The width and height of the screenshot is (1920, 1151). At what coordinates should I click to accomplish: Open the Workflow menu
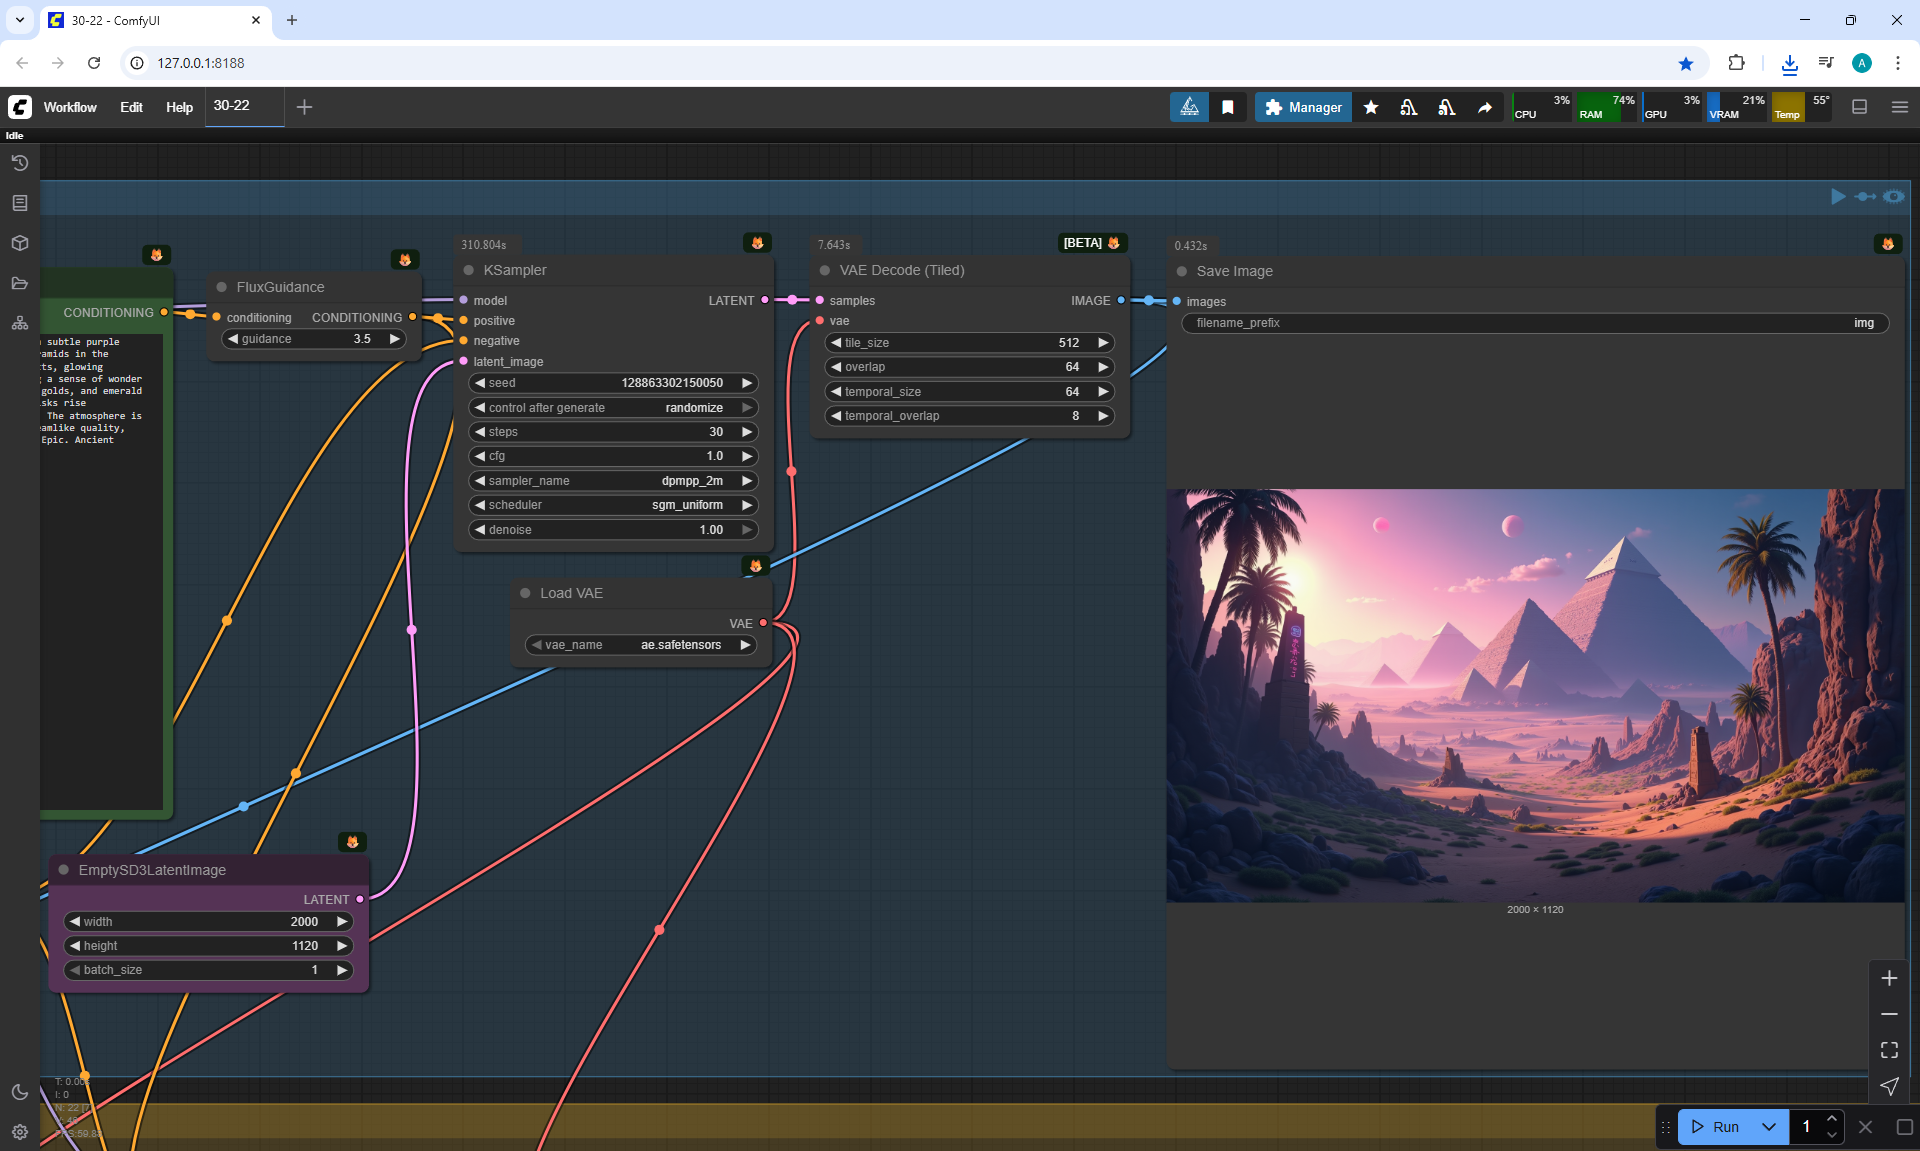click(x=70, y=107)
